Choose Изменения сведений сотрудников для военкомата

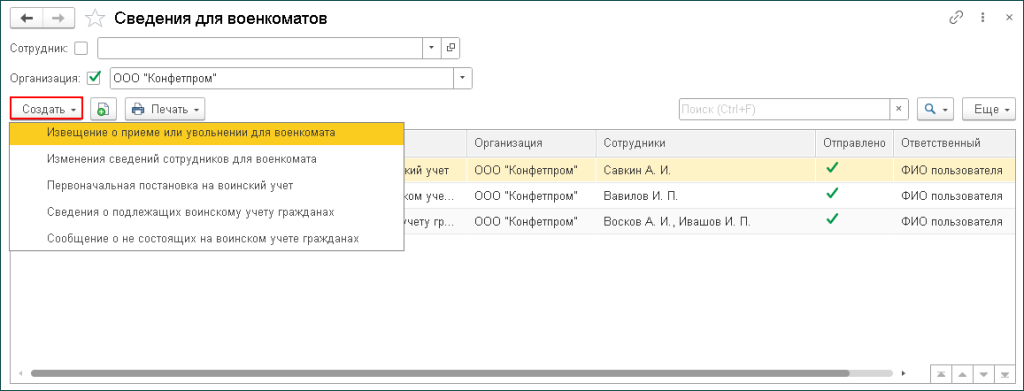coord(207,159)
